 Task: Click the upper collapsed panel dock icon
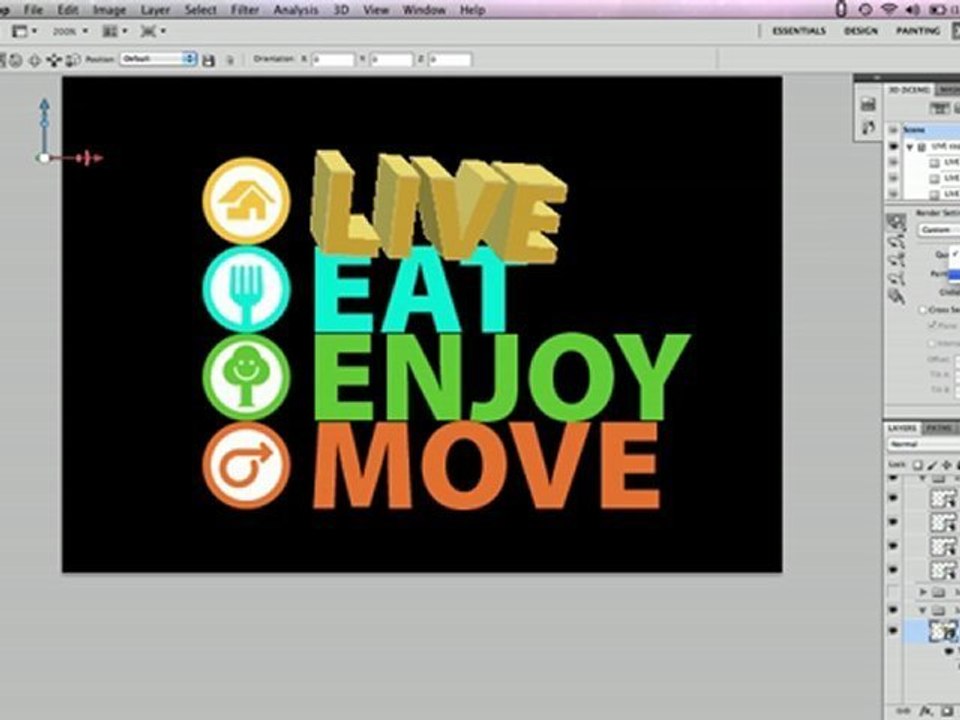[x=868, y=105]
